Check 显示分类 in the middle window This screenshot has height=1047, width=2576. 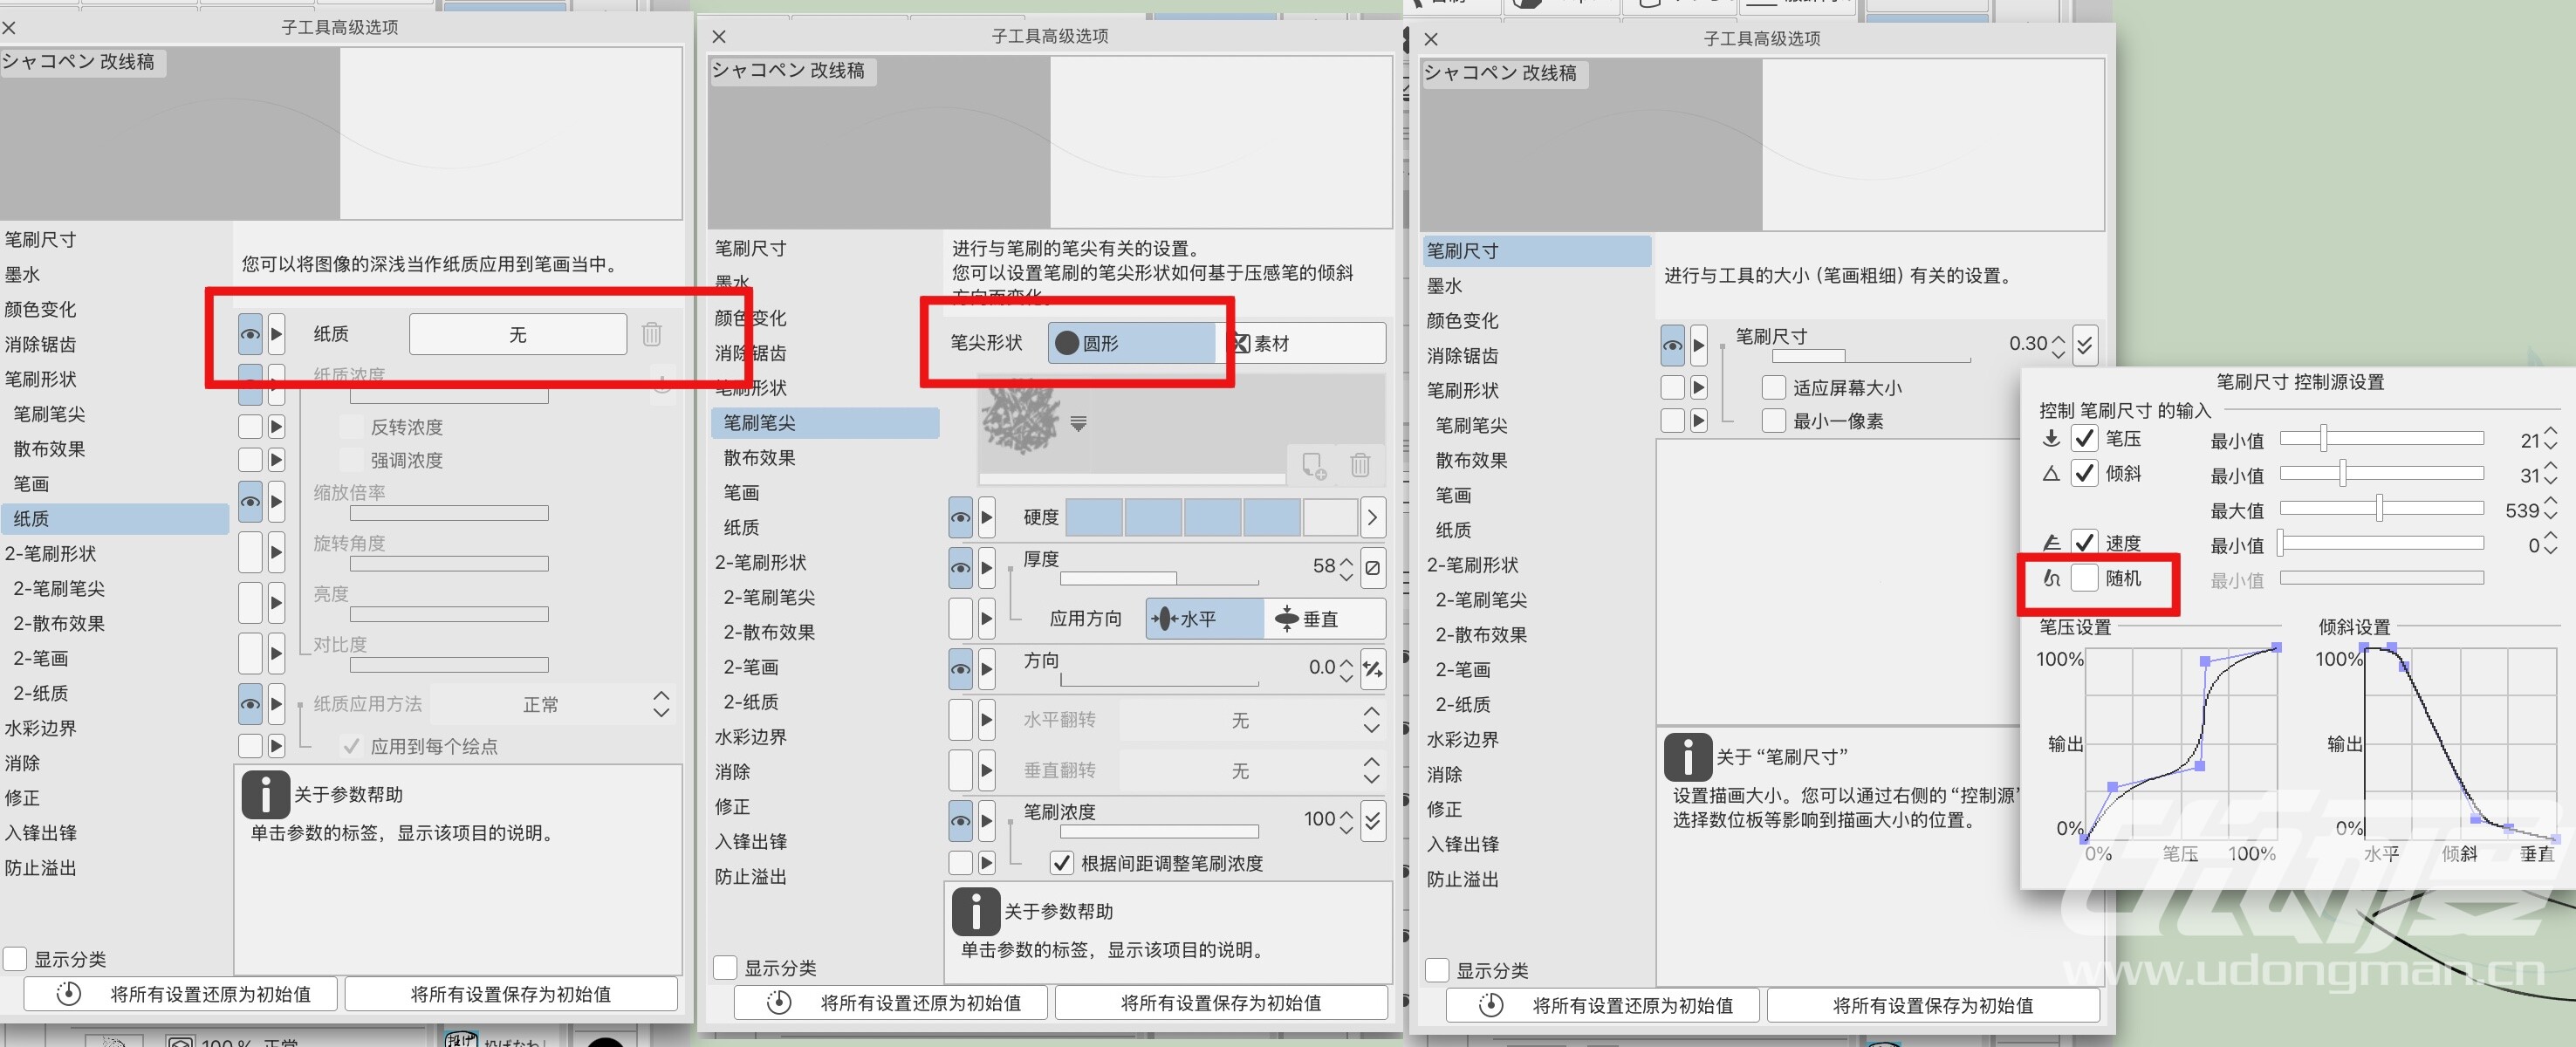click(x=725, y=968)
